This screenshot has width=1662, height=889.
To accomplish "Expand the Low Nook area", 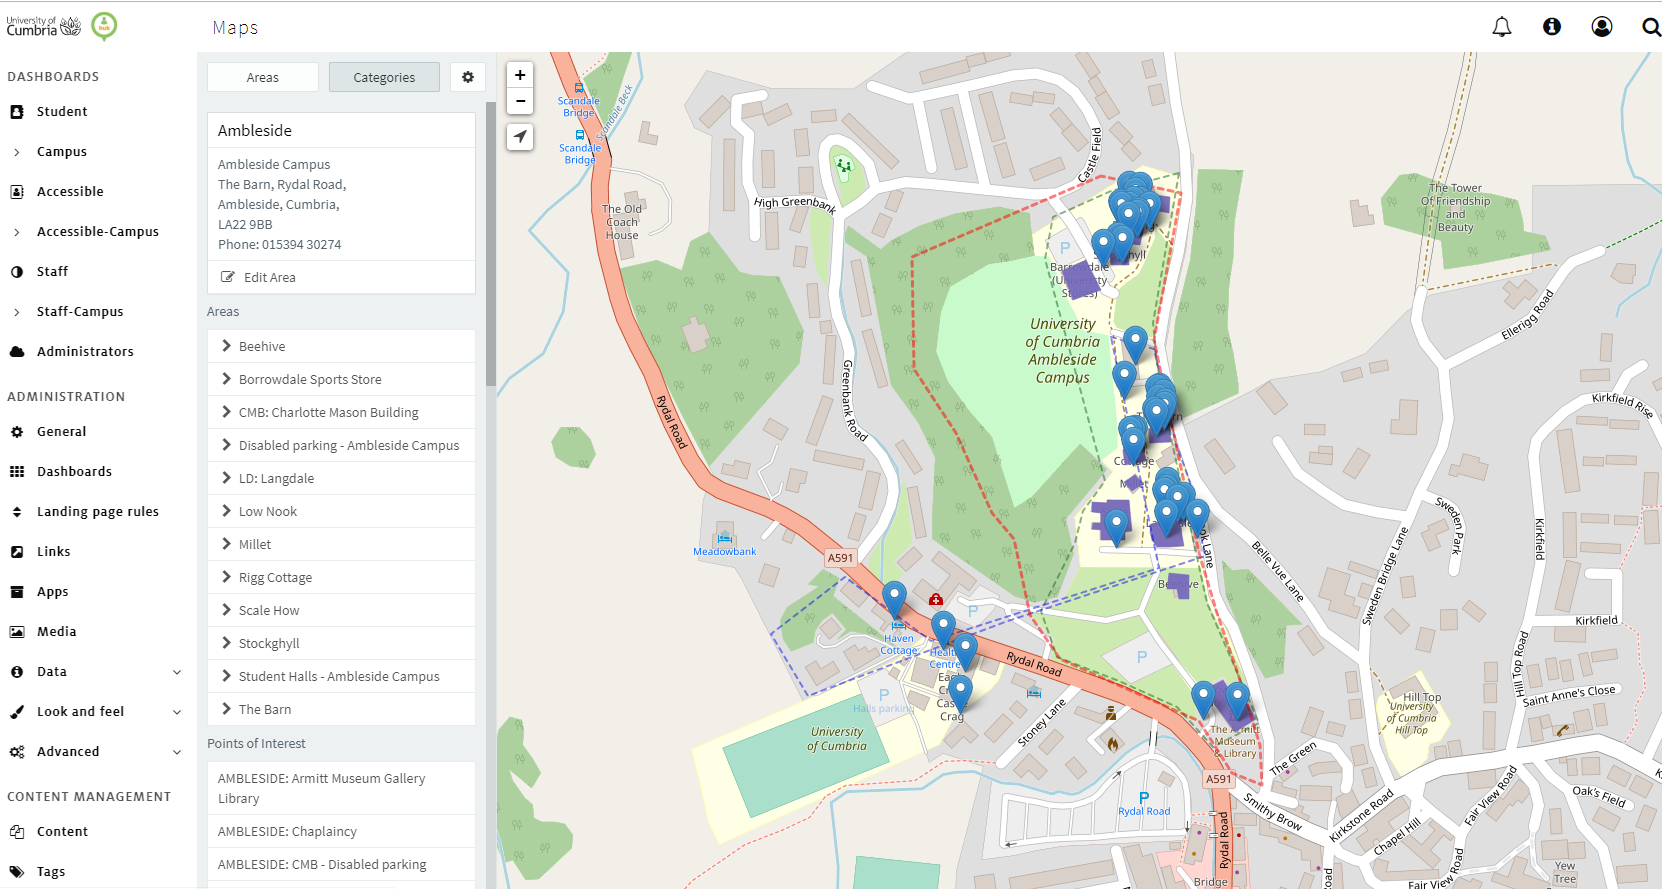I will (341, 511).
